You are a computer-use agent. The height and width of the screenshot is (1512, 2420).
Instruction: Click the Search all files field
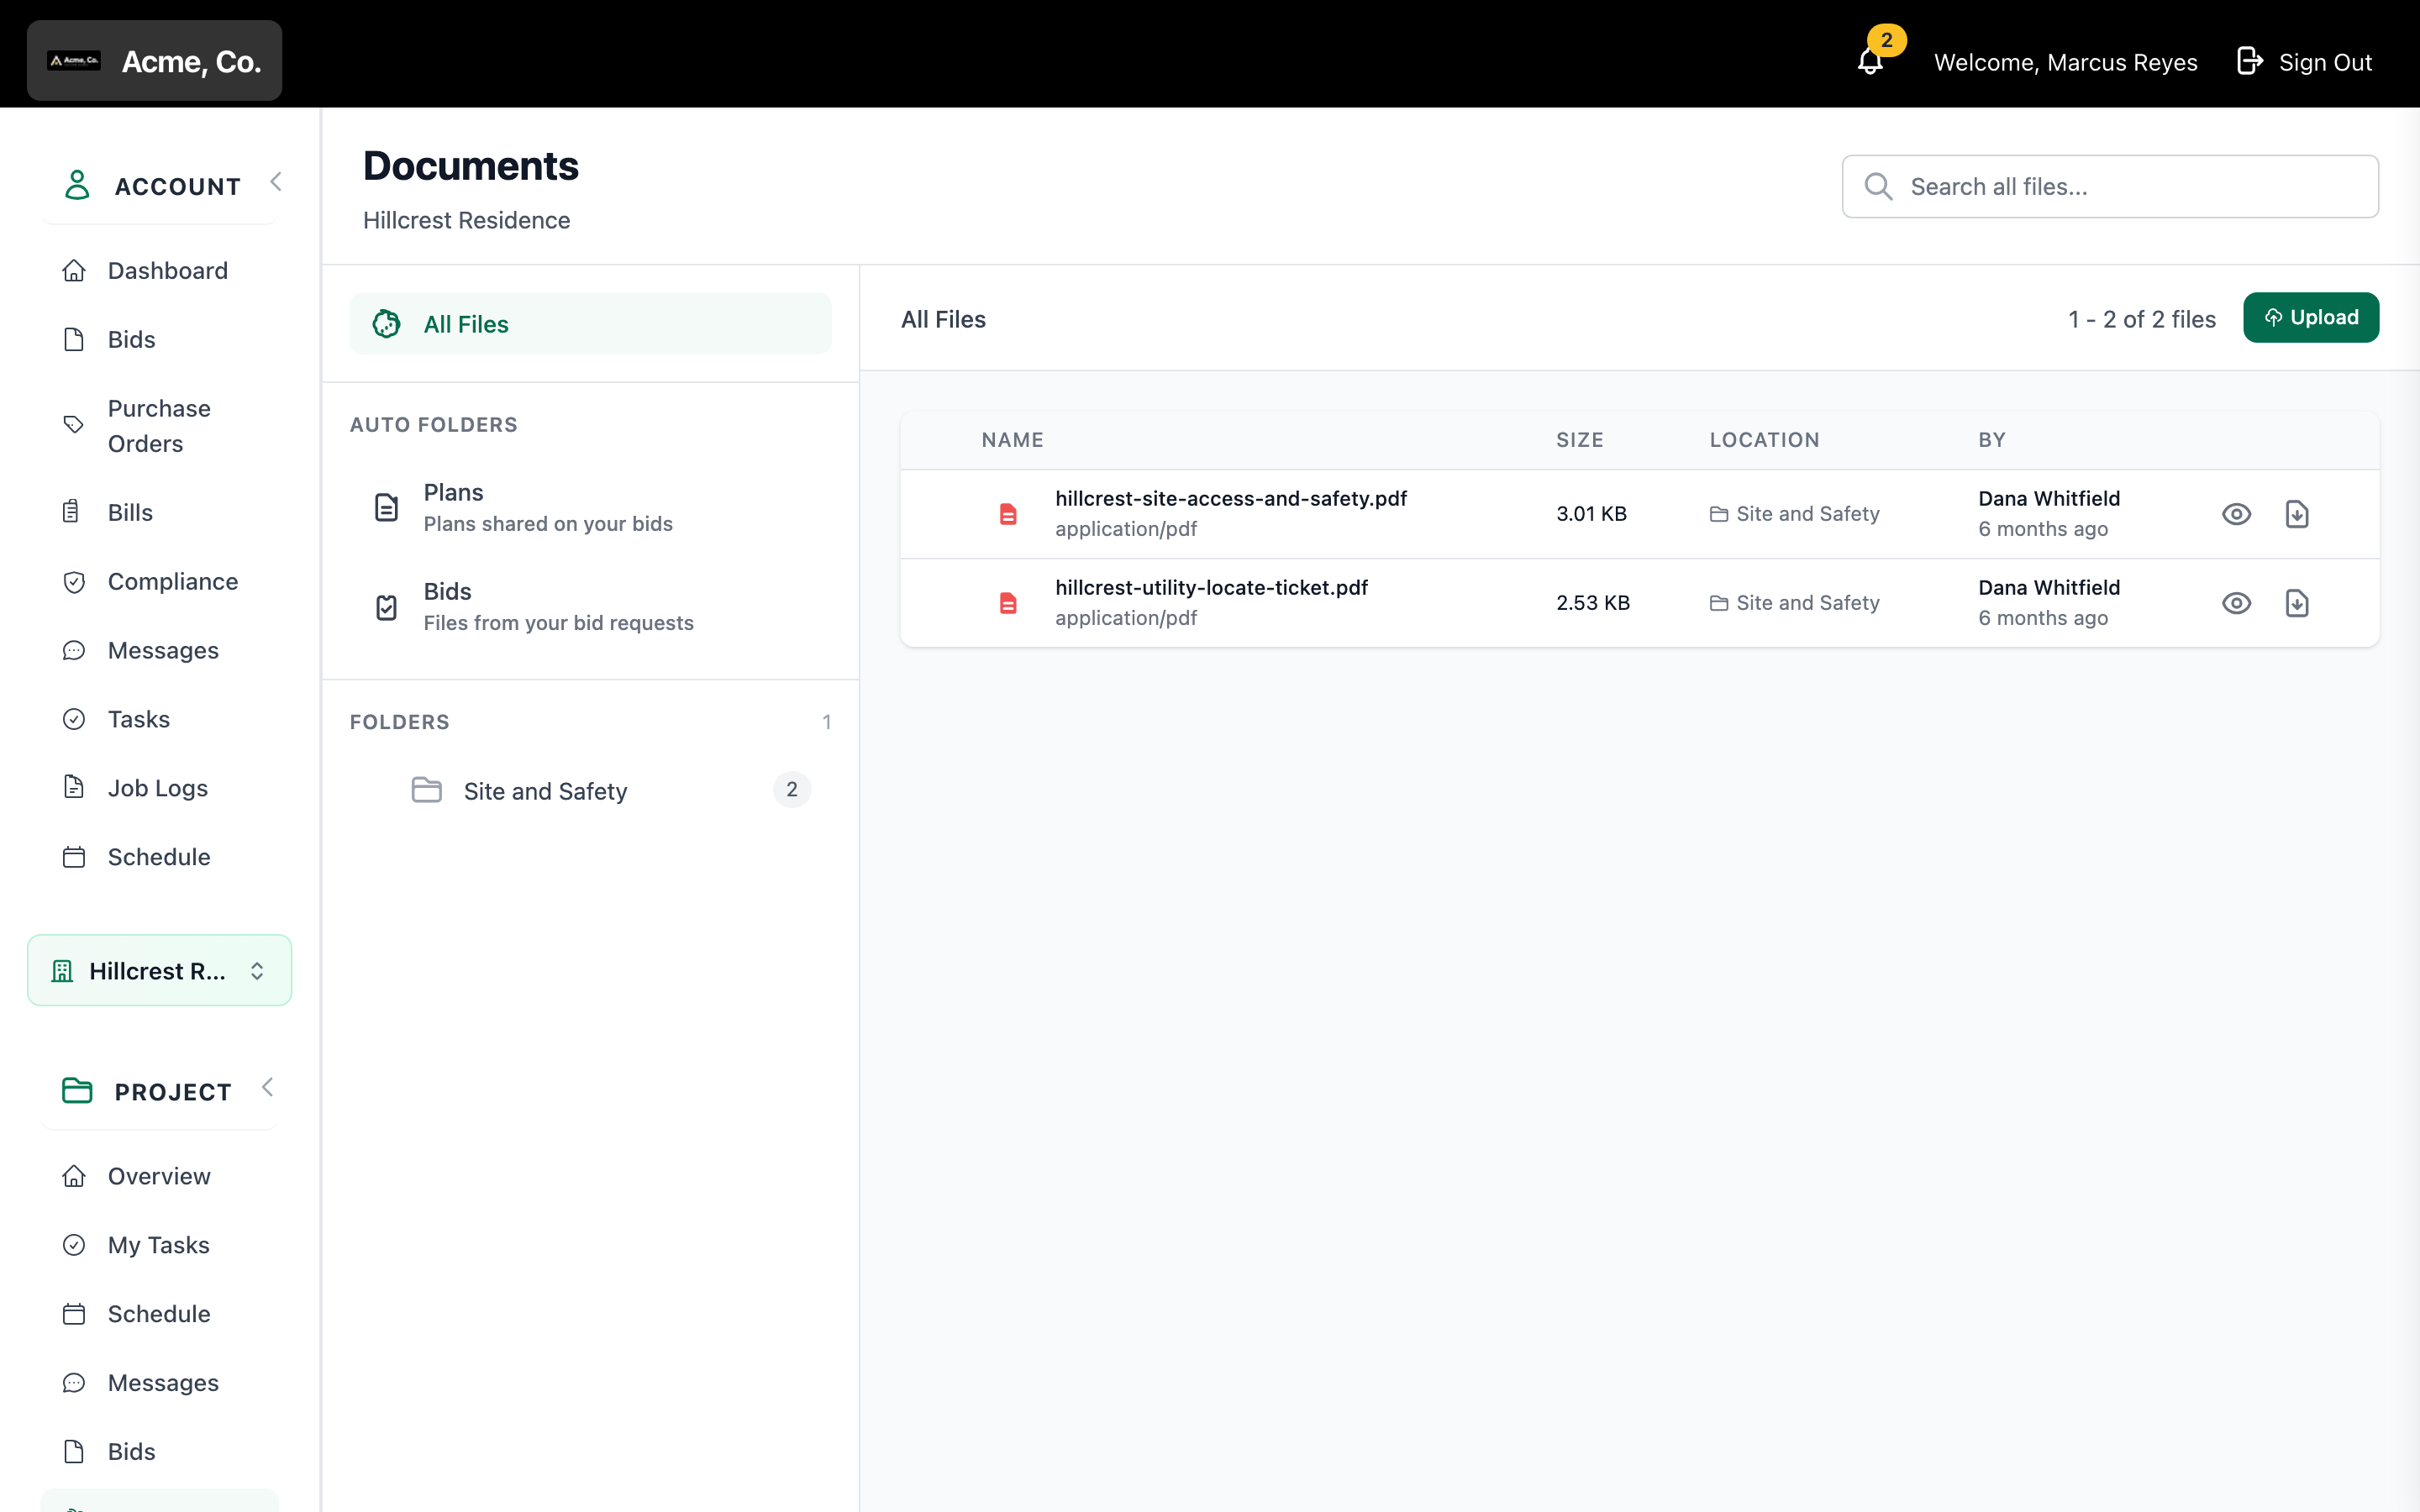[x=2110, y=186]
